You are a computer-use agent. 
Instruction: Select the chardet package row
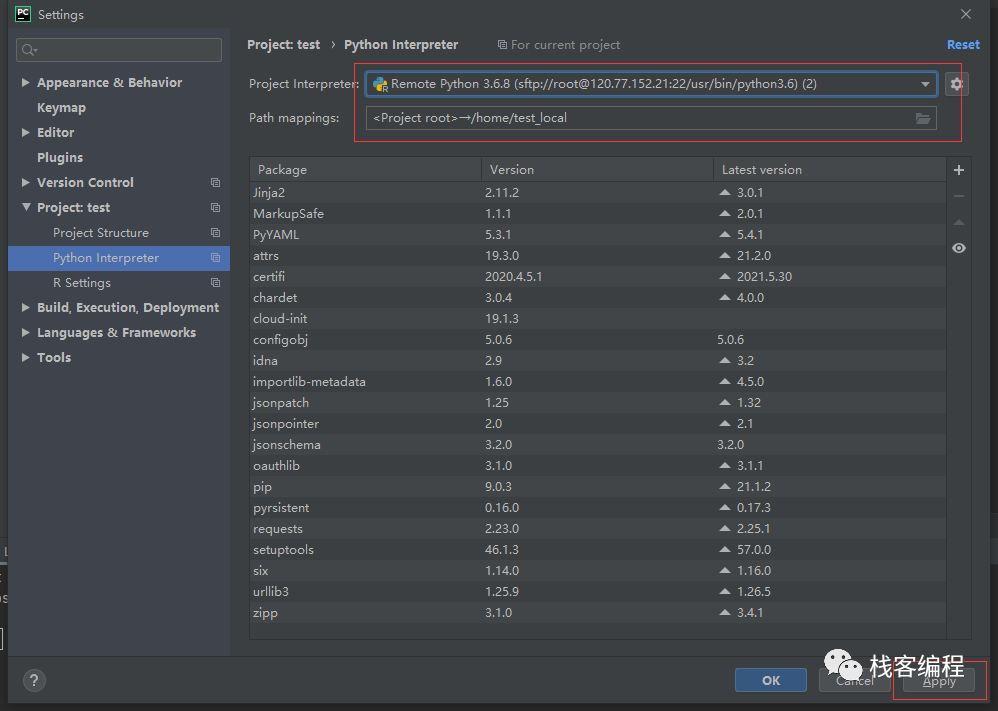pos(598,297)
